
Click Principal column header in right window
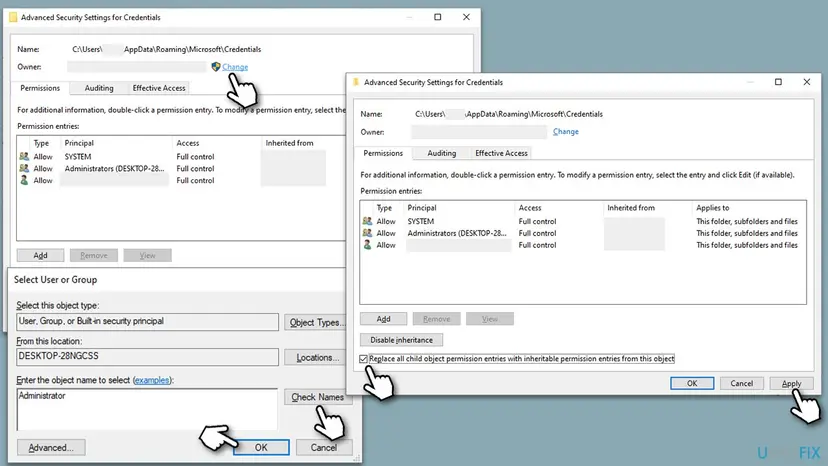click(x=421, y=208)
